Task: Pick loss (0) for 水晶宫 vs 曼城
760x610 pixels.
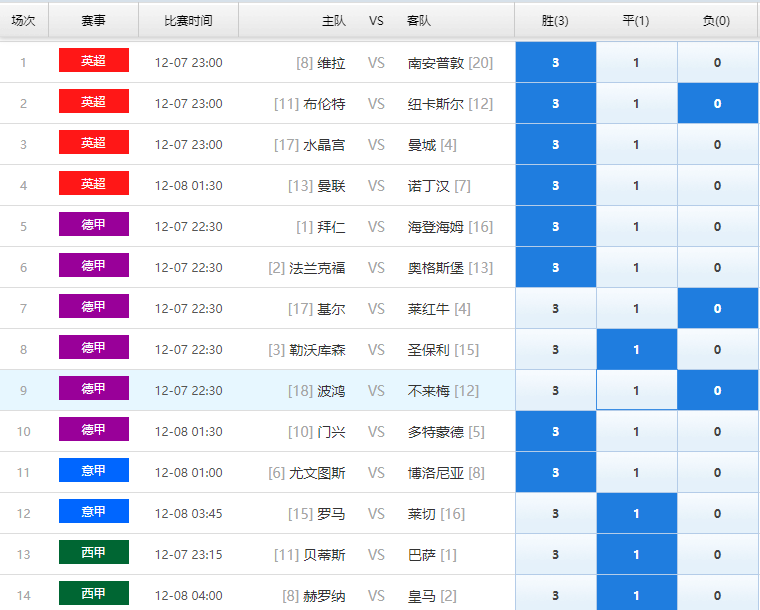Action: coord(717,144)
